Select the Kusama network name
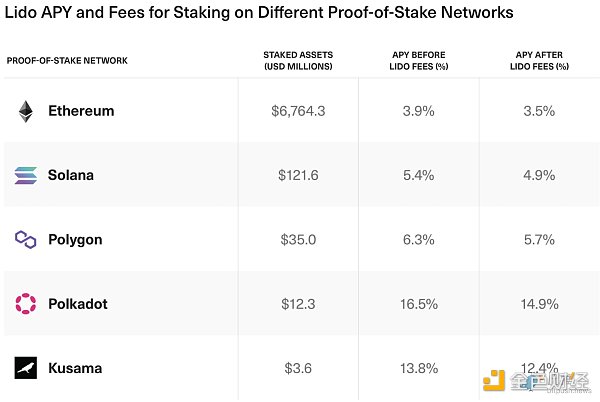Viewport: 600px width, 402px height. [75, 368]
